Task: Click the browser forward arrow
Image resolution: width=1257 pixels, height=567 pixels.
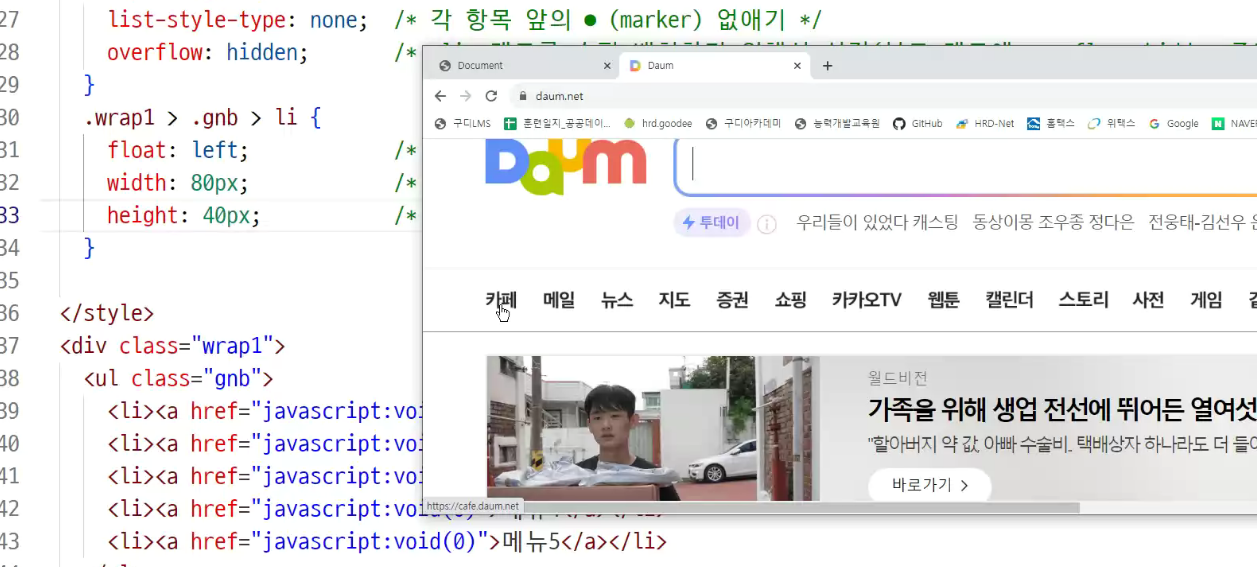Action: 465,96
